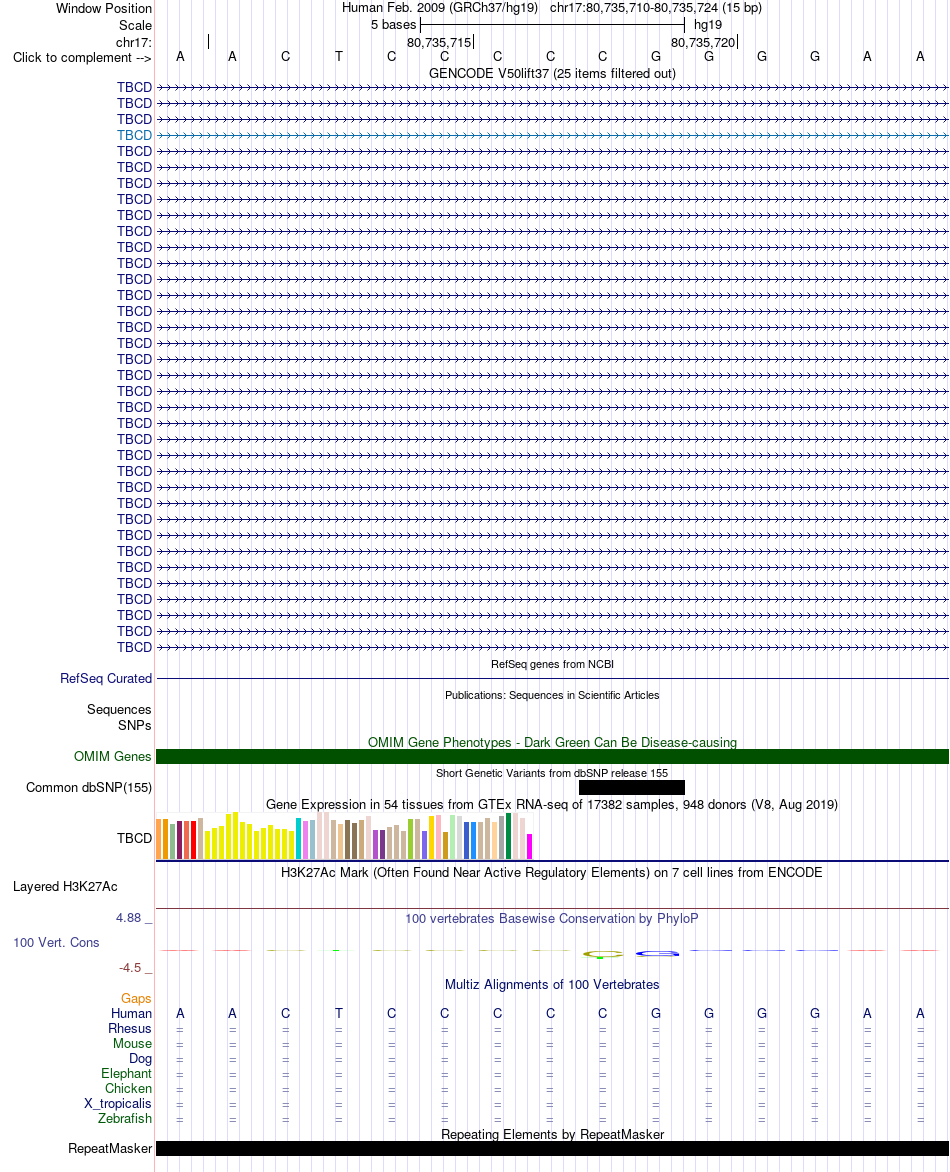Click the dark green OMIM gene bar
950x1172 pixels.
click(x=552, y=756)
